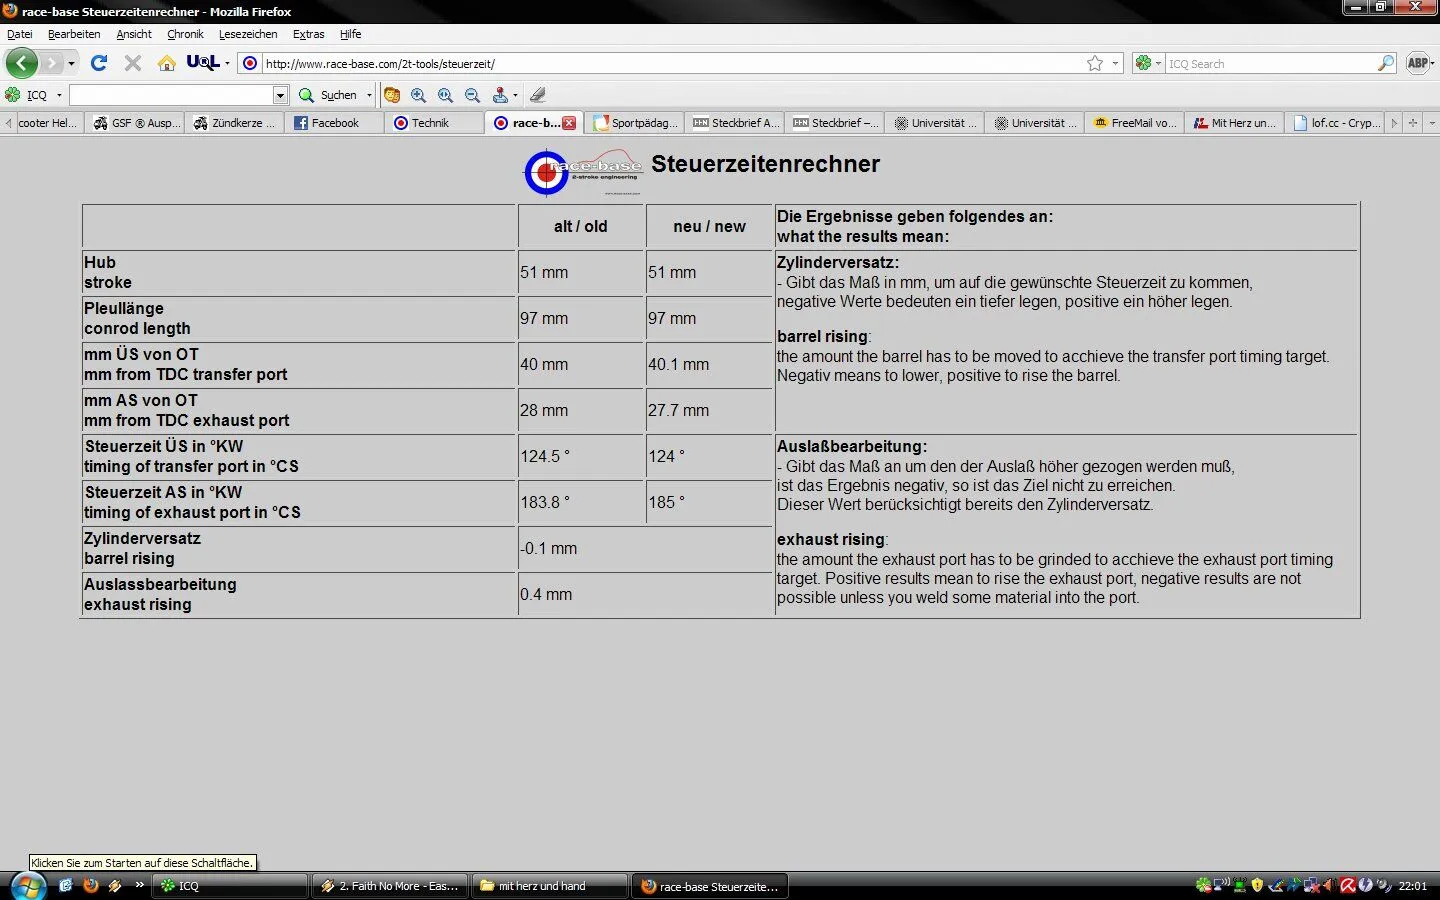Viewport: 1440px width, 900px height.
Task: Click the zoom out magnifier icon
Action: (x=473, y=95)
